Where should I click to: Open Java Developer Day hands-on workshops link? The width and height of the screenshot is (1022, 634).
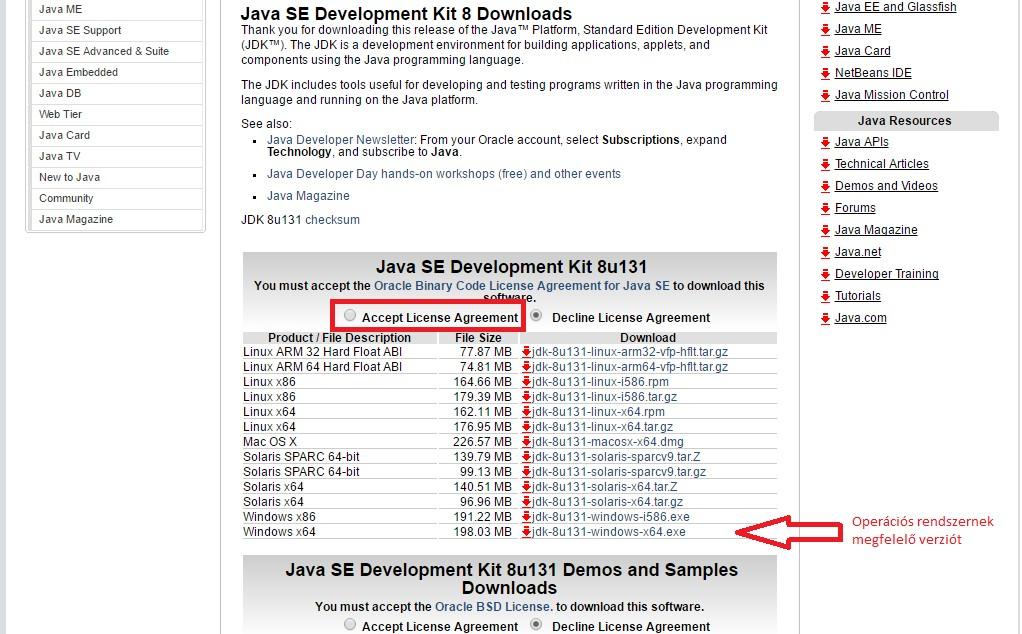(x=443, y=174)
